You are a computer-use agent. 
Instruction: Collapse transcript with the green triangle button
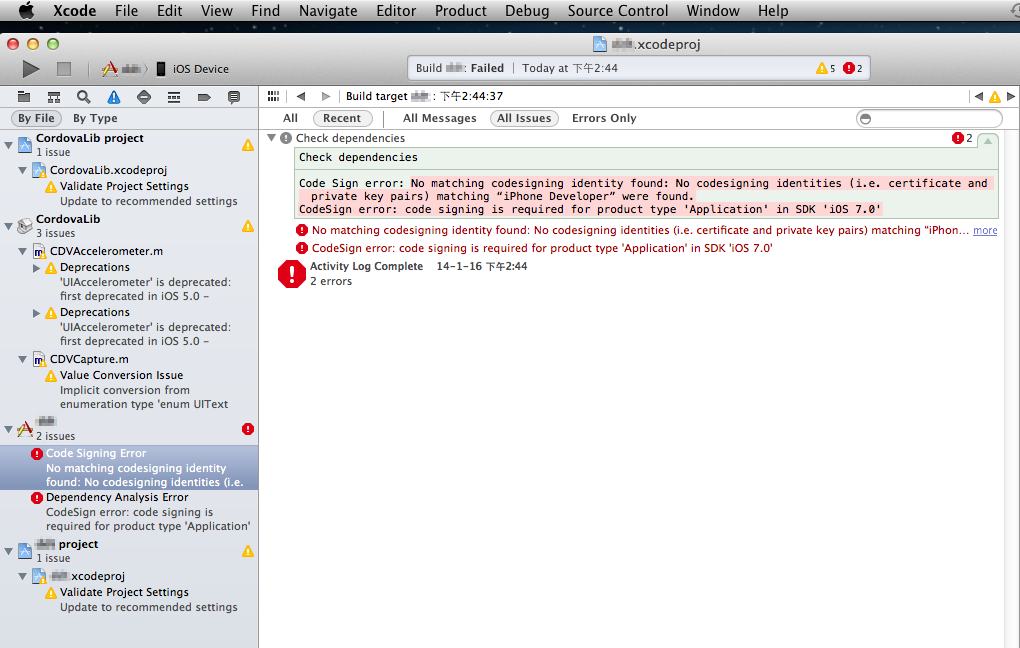coord(988,141)
